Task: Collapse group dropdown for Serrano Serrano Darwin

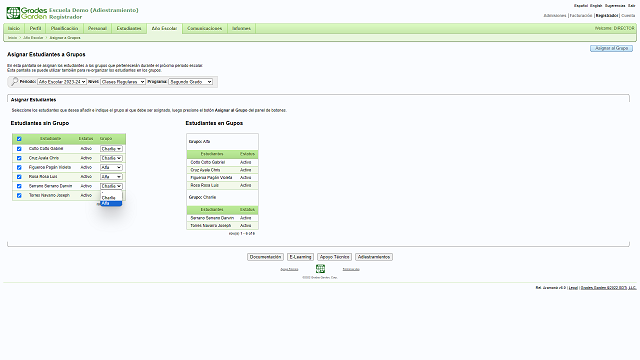Action: coord(111,186)
